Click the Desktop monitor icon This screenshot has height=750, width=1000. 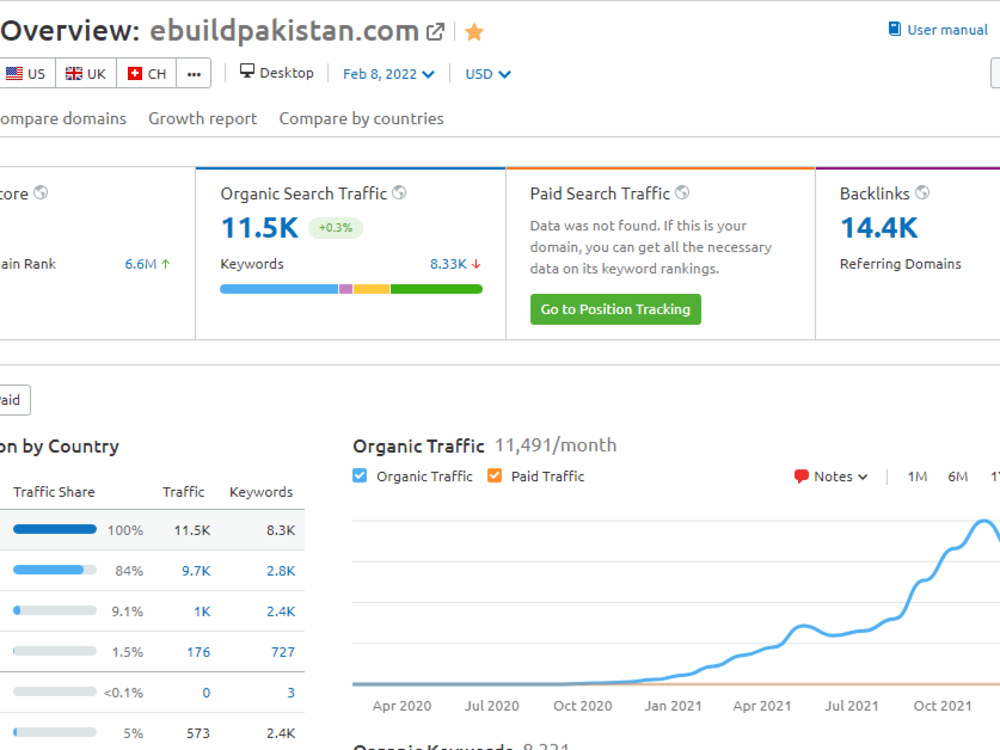click(247, 71)
